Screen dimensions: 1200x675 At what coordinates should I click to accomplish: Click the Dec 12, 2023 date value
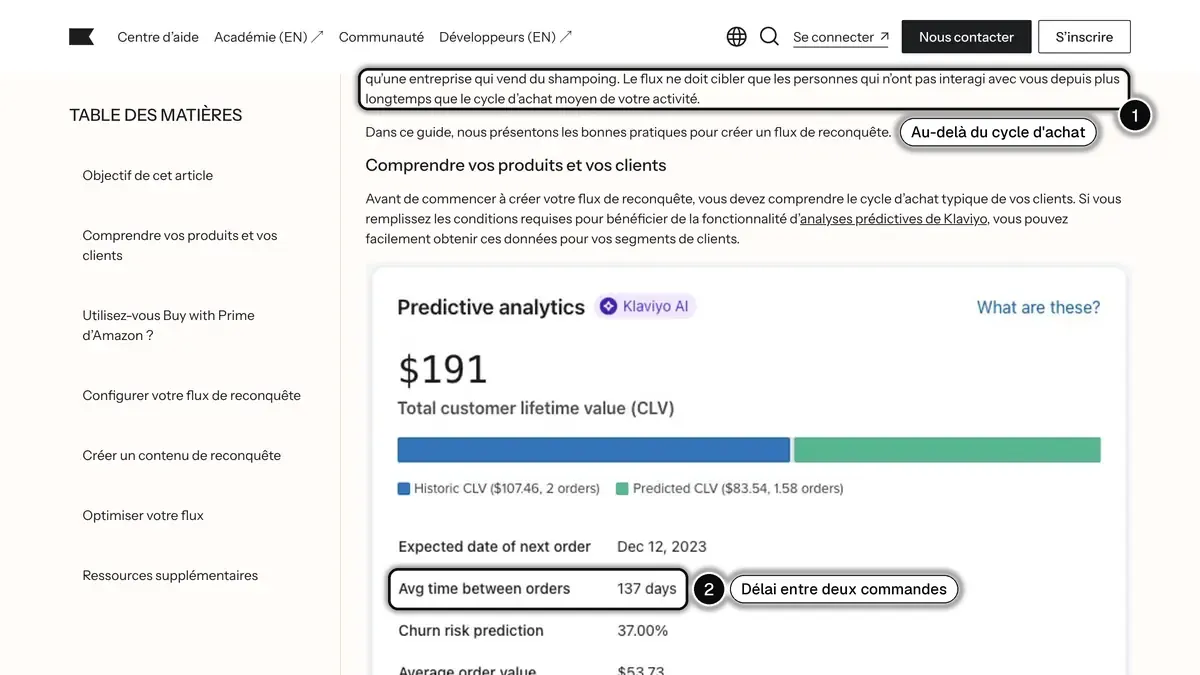[662, 547]
